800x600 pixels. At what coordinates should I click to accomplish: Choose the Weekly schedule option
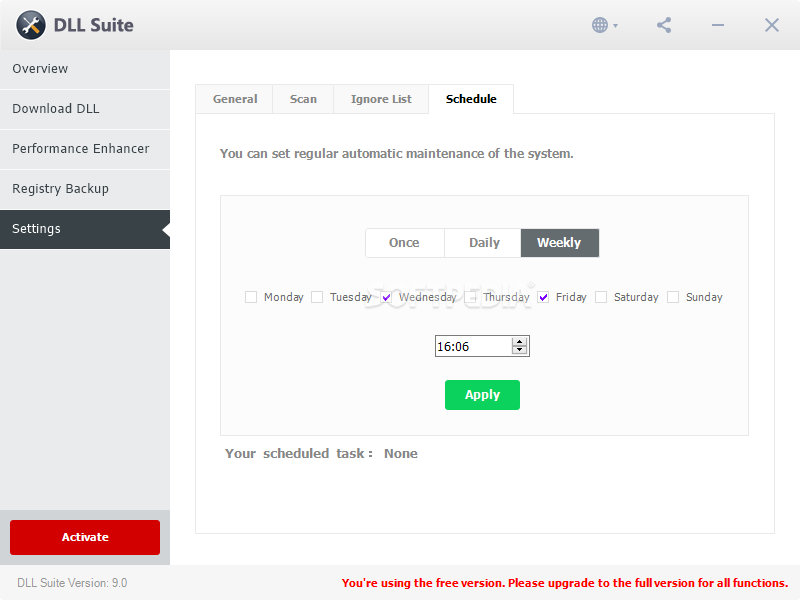coord(560,243)
